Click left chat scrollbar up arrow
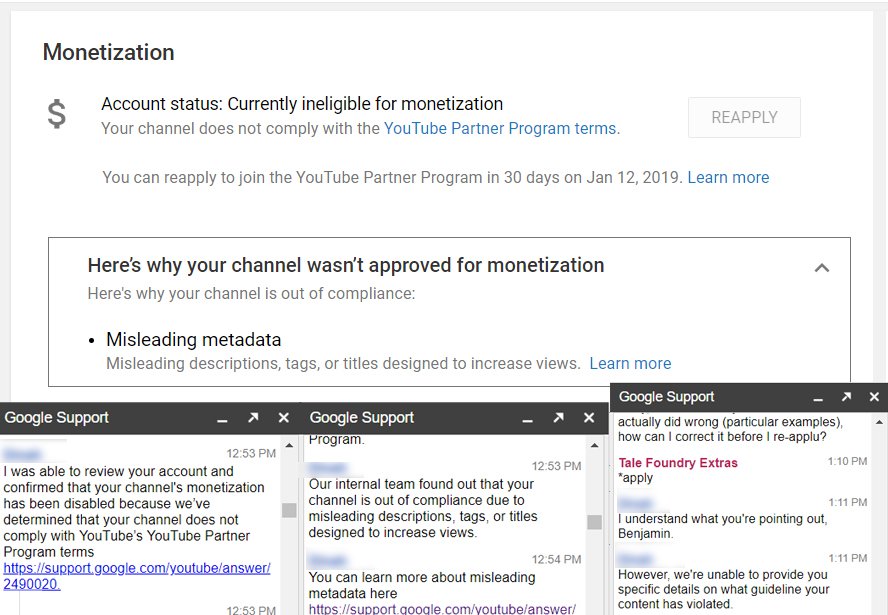 [x=289, y=446]
